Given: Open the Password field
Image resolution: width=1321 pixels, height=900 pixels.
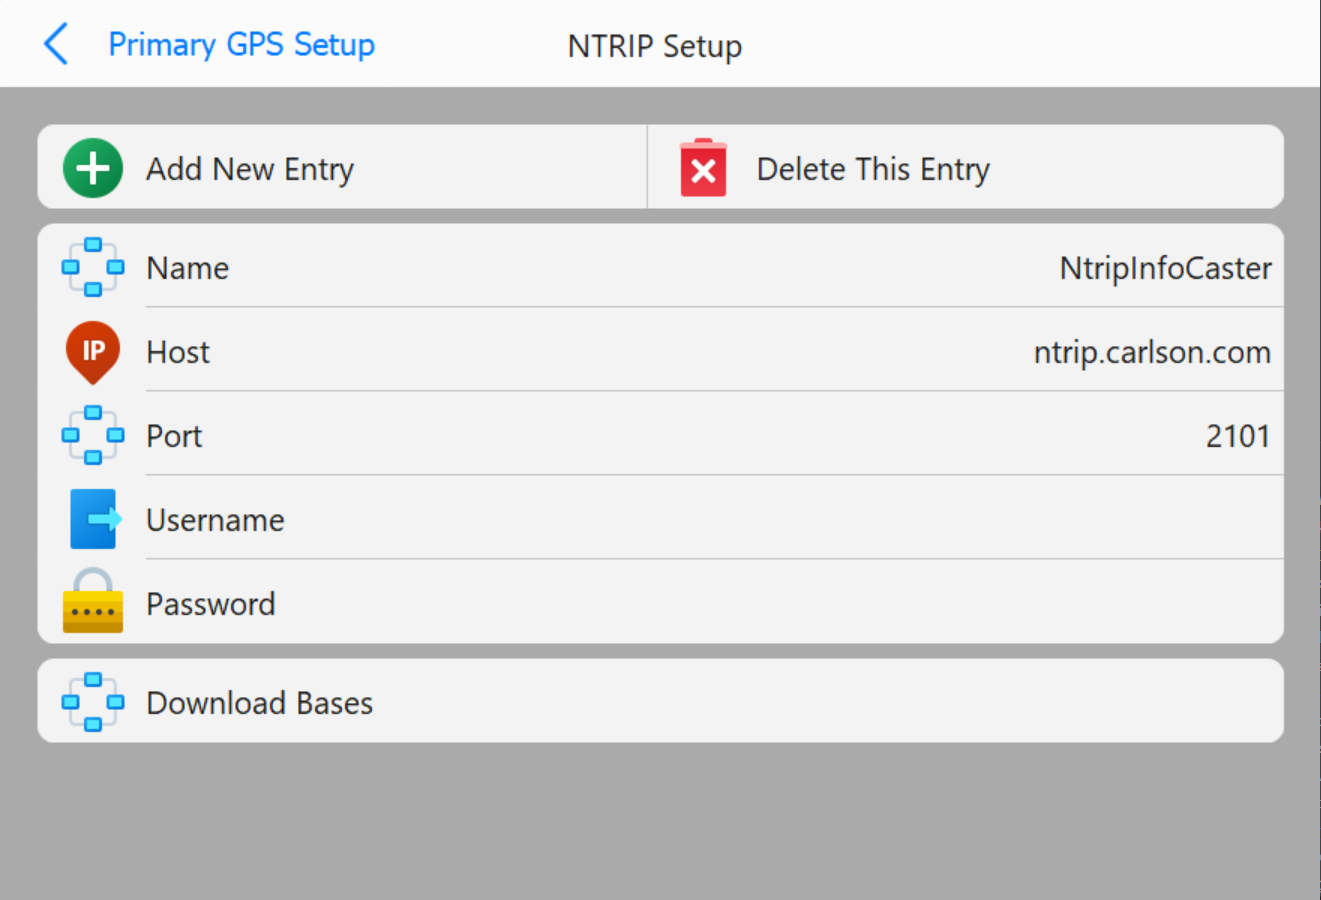Looking at the screenshot, I should (x=661, y=603).
